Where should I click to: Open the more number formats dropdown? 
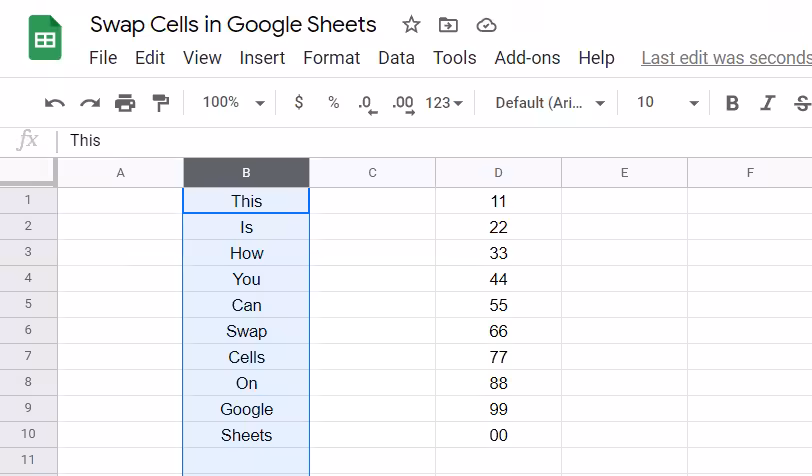pyautogui.click(x=444, y=103)
